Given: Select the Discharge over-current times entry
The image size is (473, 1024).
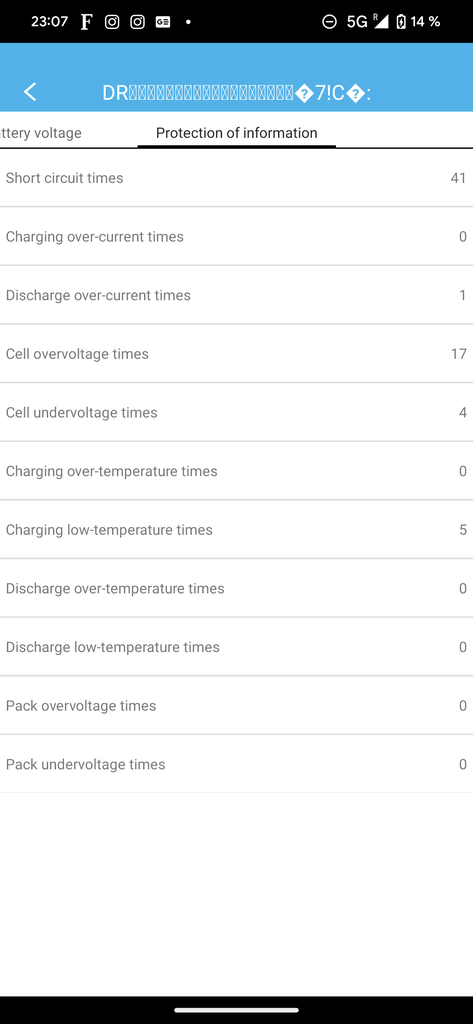Looking at the screenshot, I should pos(236,295).
